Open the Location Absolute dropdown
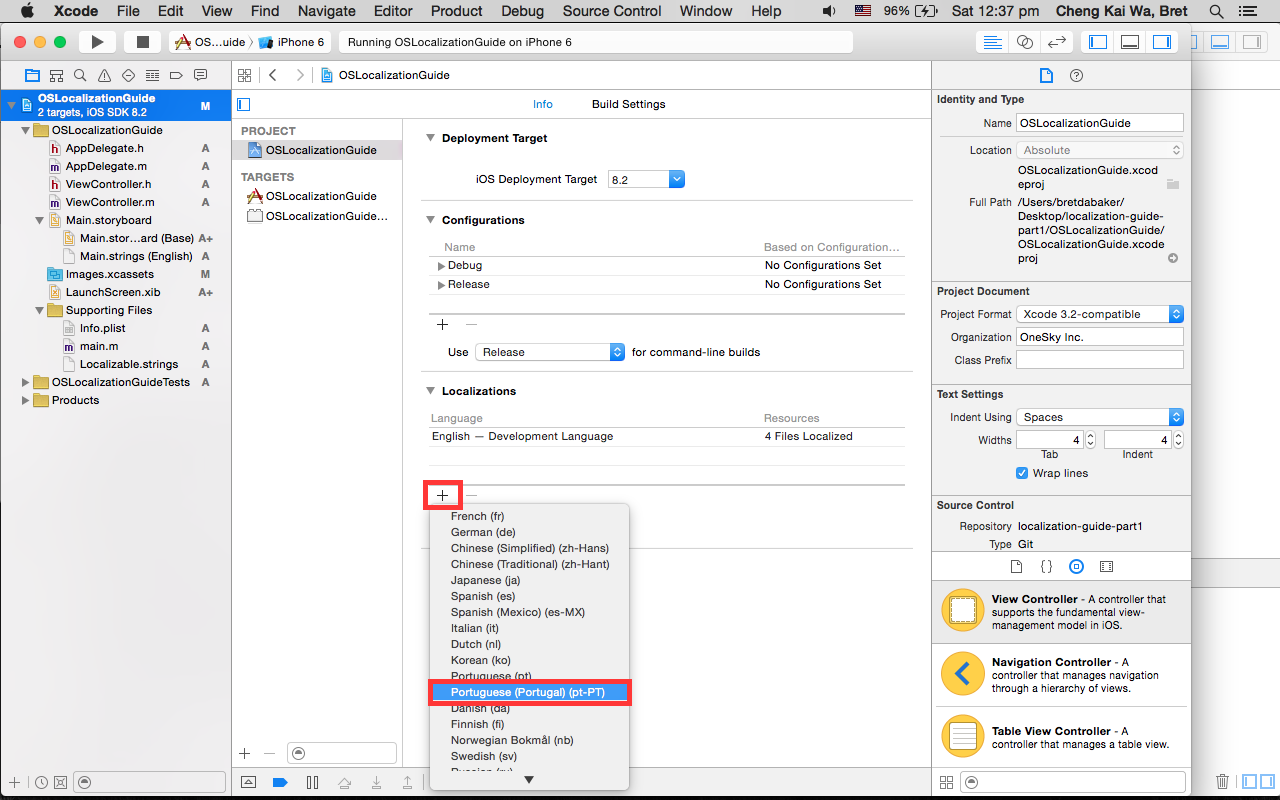Image resolution: width=1280 pixels, height=800 pixels. click(1100, 150)
